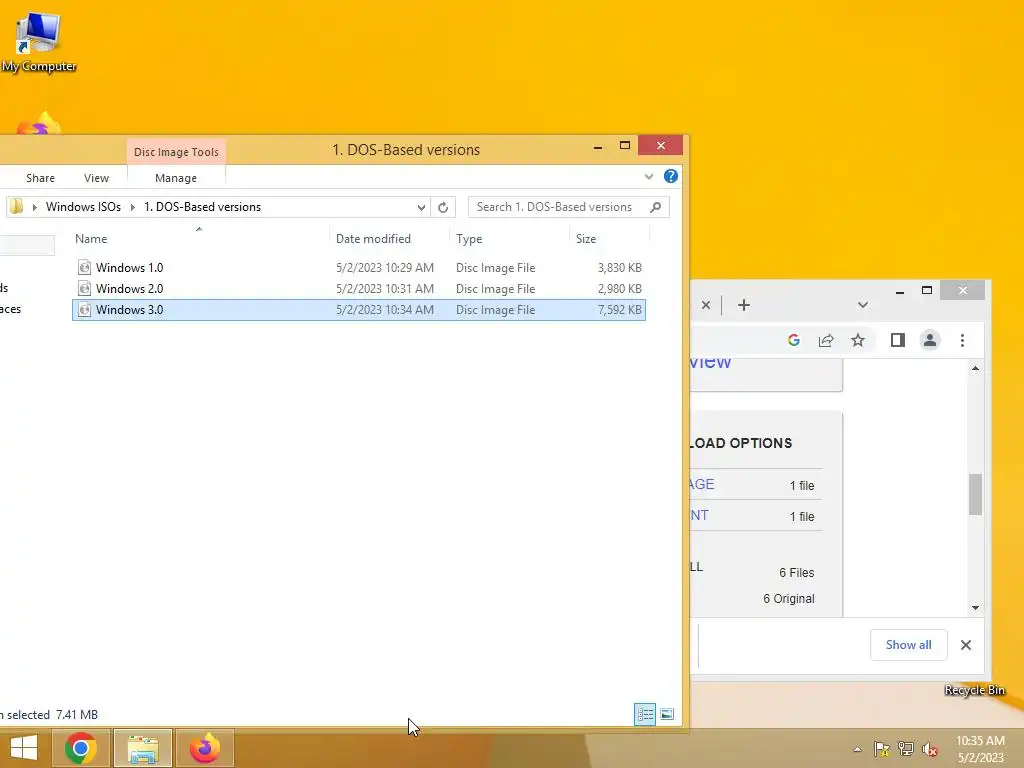Click muted volume tray icon
Image resolution: width=1024 pixels, height=768 pixels.
(x=930, y=749)
